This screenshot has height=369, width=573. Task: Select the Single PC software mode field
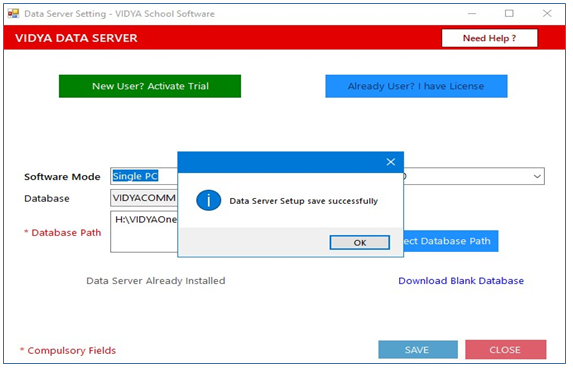click(144, 176)
